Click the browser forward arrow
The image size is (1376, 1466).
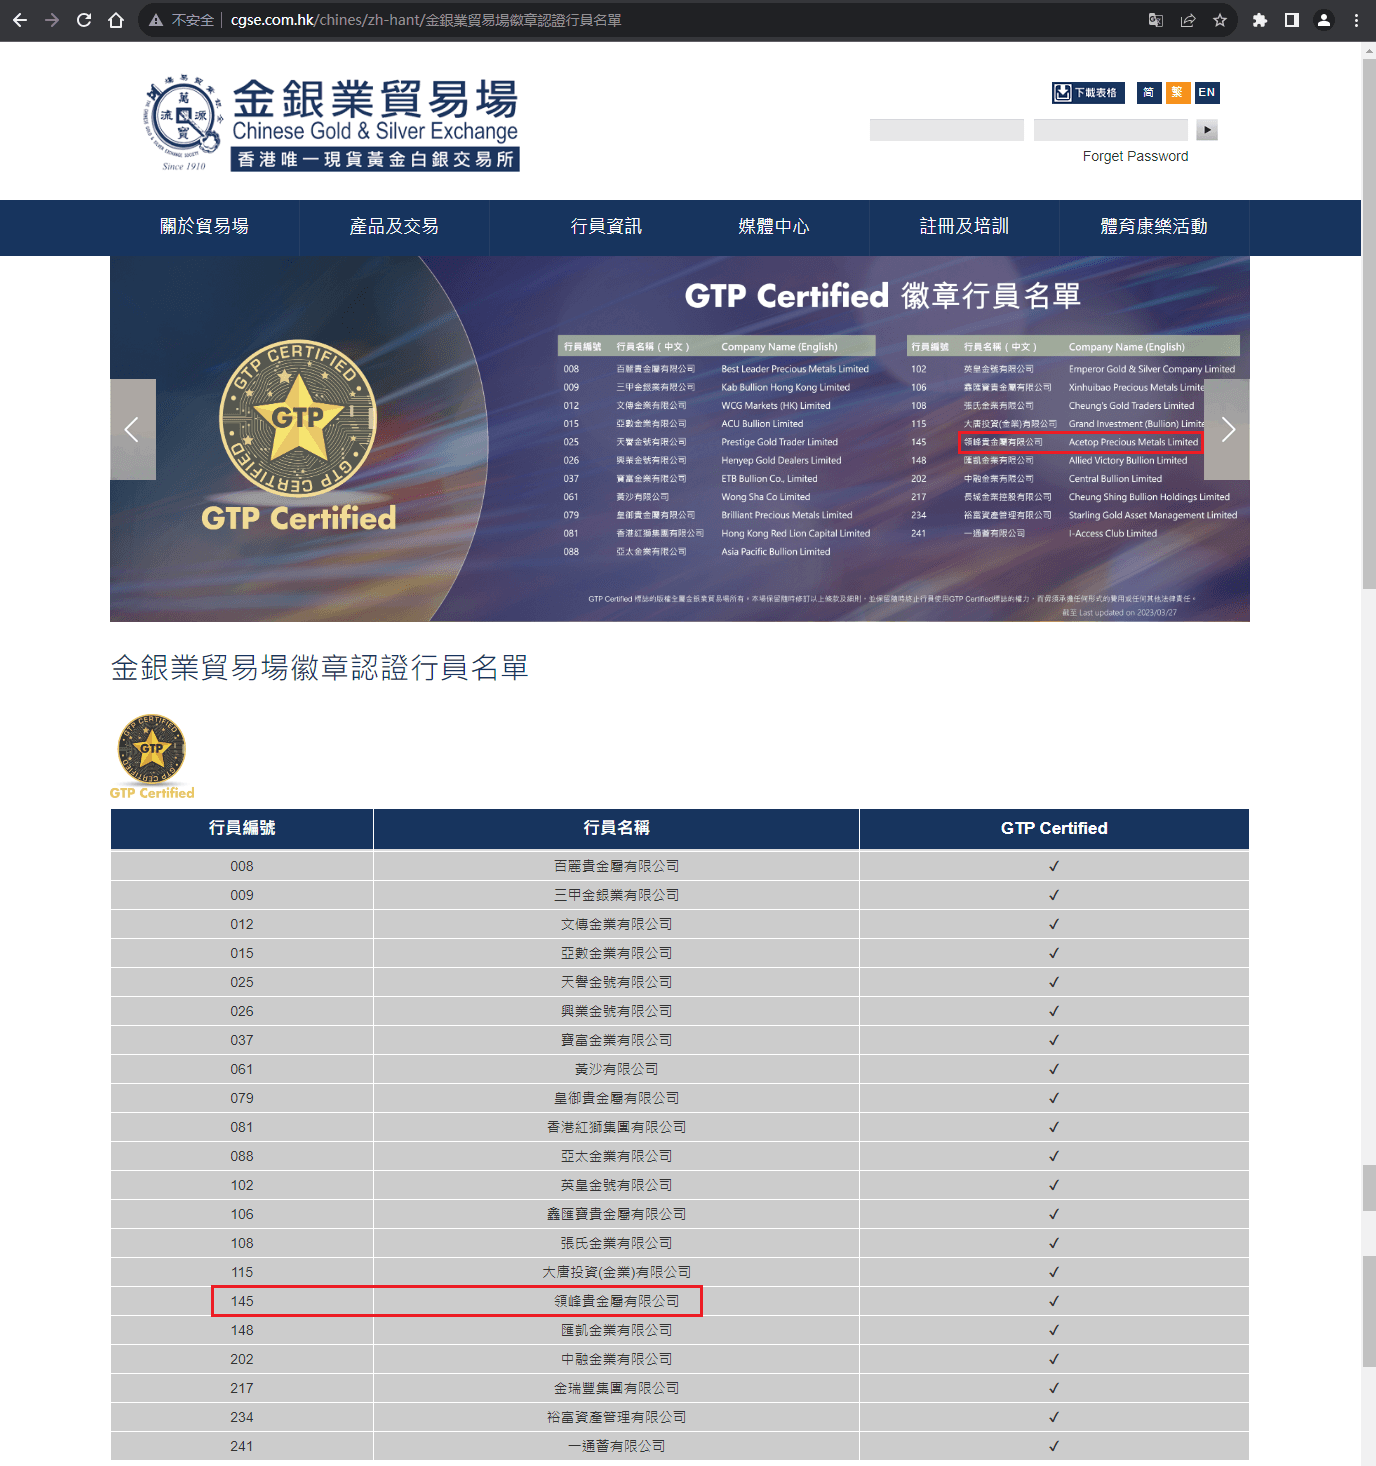pos(52,20)
